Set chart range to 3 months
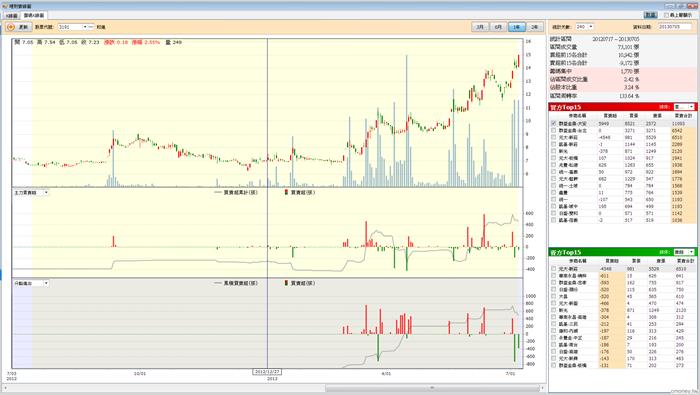Screen dimensions: 700x395 (x=480, y=27)
